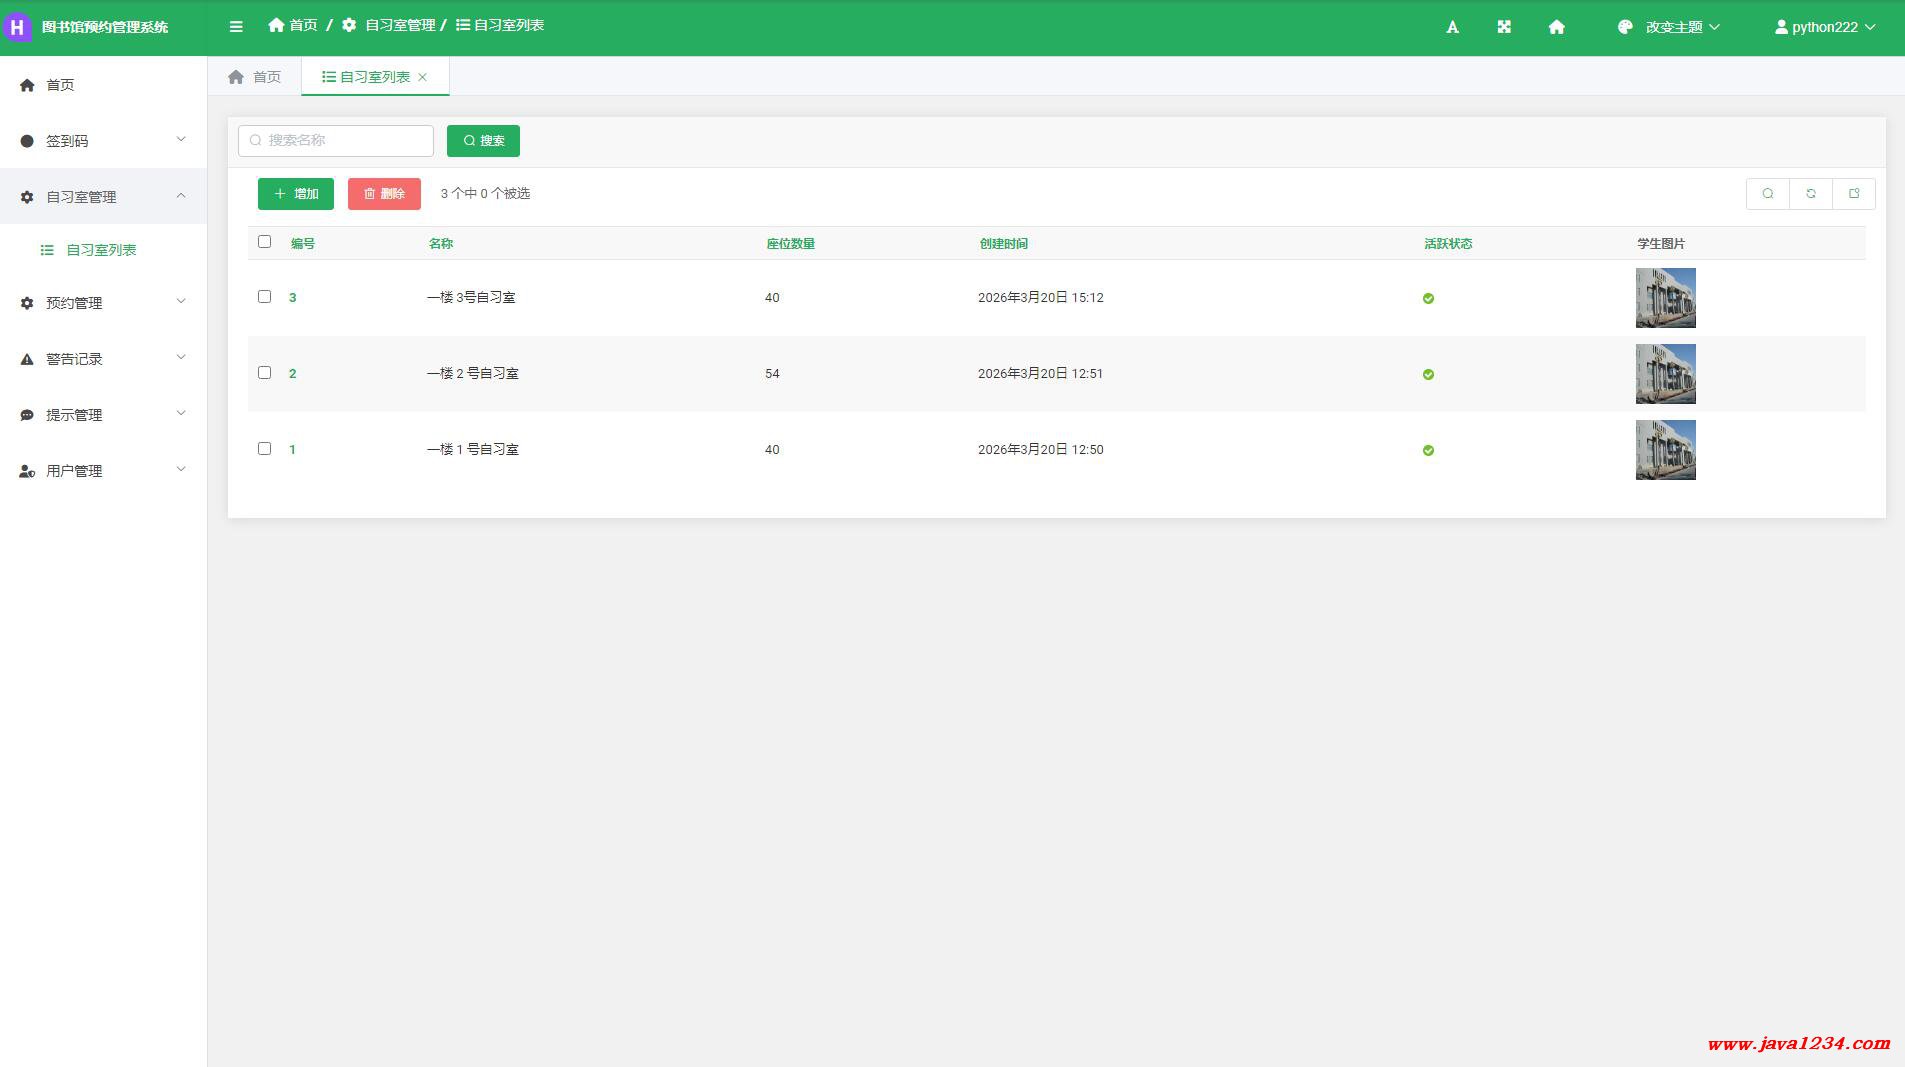
Task: Click the green 增加 button
Action: 296,194
